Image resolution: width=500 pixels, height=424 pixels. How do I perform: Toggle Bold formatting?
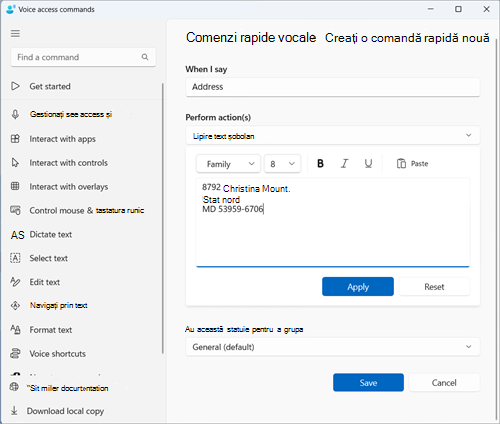coord(320,163)
